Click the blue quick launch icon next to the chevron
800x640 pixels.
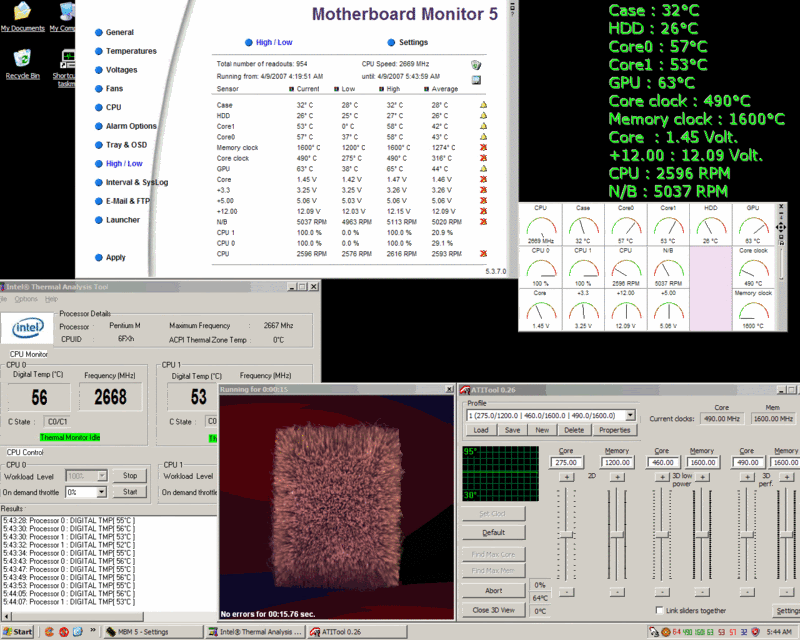(78, 632)
